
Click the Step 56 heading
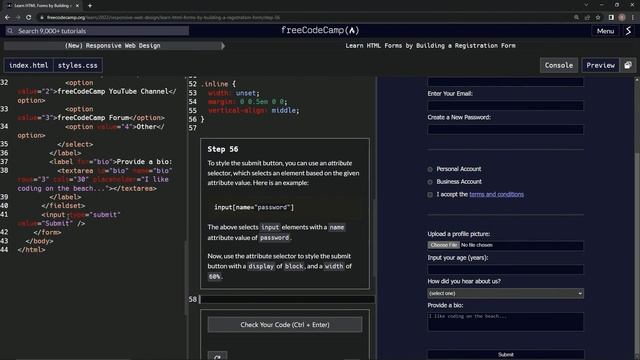pos(222,149)
